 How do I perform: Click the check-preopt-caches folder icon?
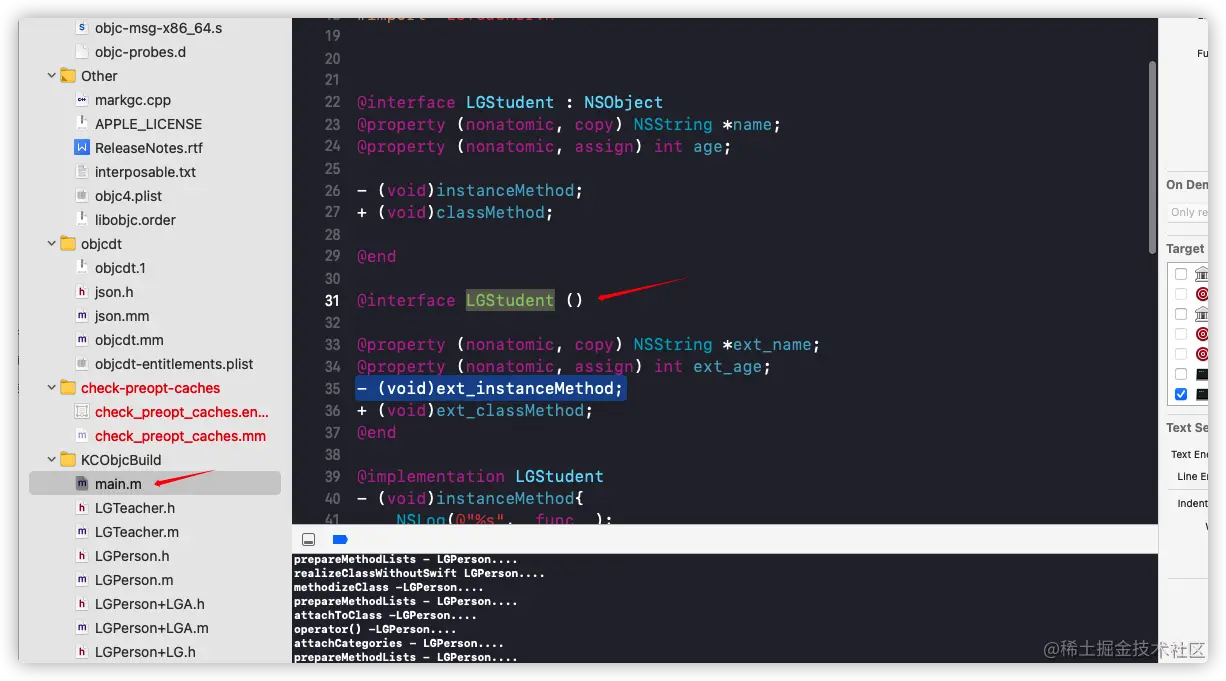point(68,388)
